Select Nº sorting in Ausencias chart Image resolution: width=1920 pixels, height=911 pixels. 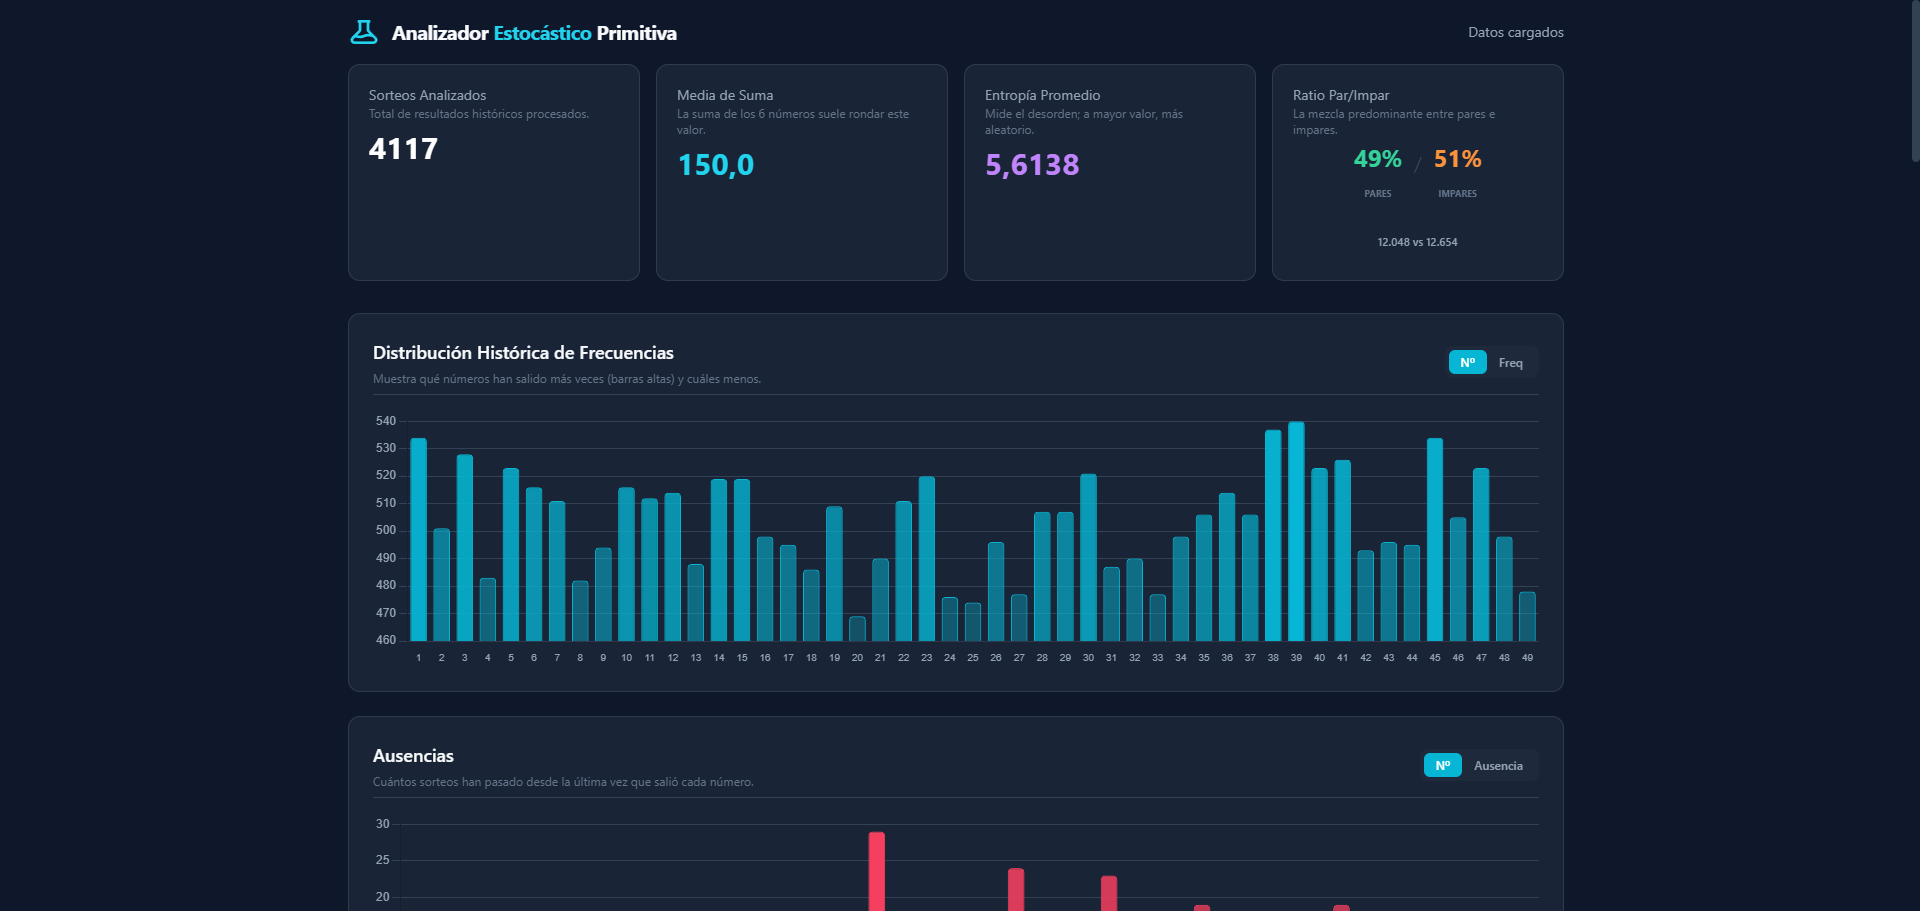[1442, 766]
